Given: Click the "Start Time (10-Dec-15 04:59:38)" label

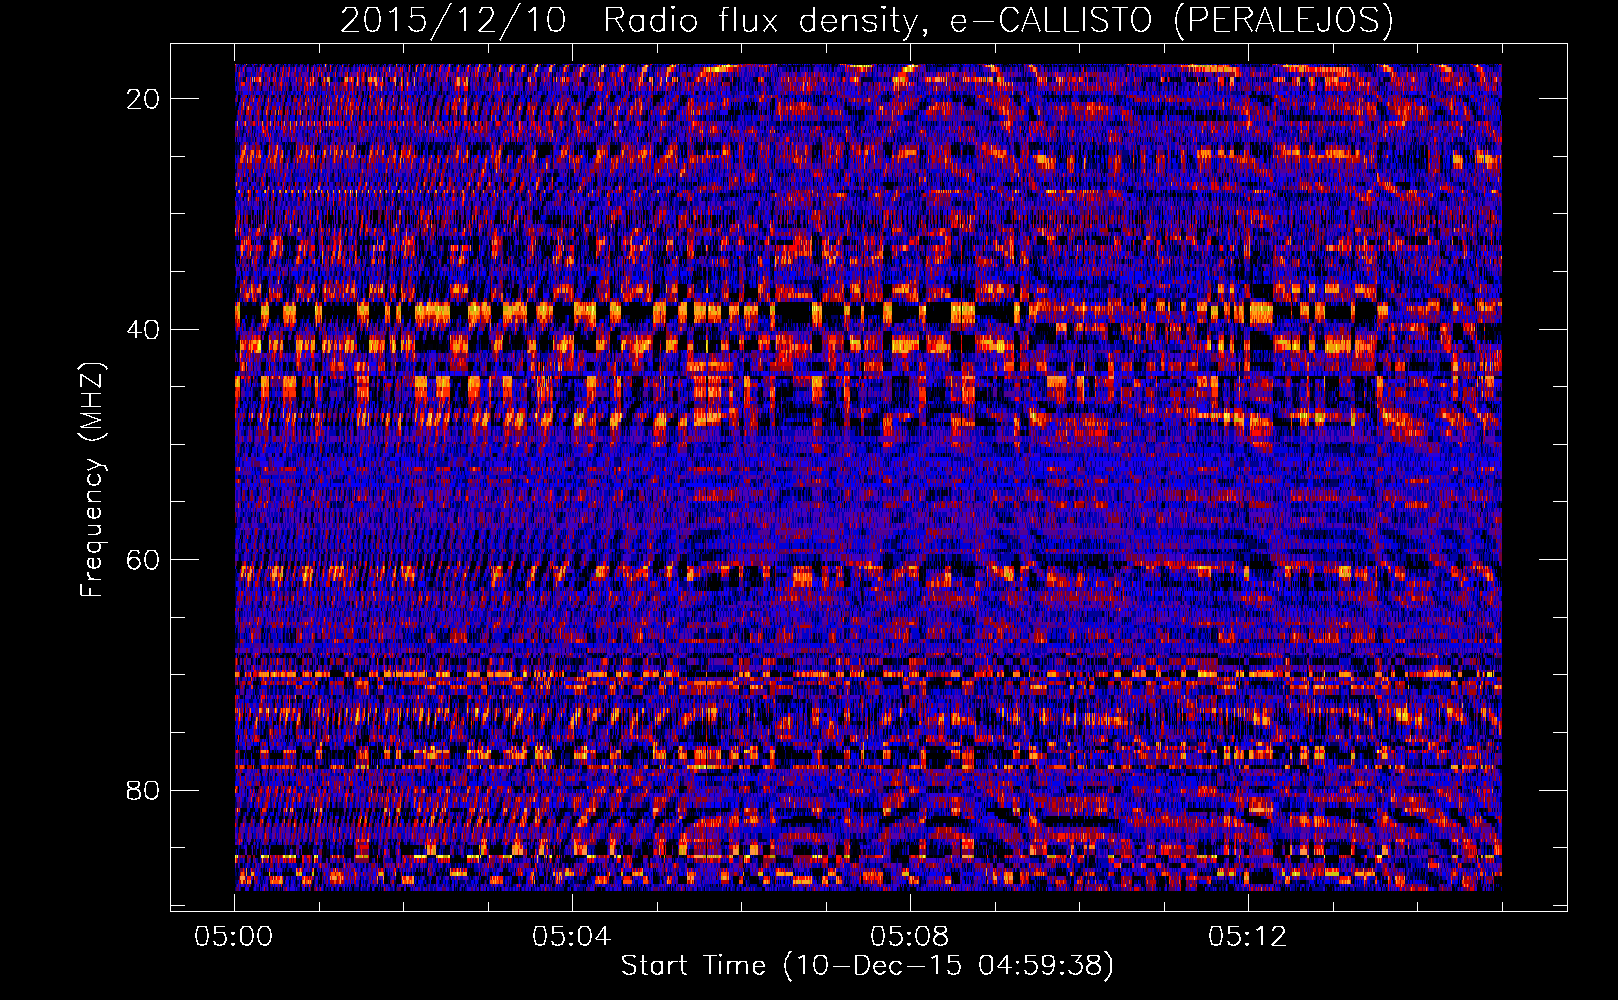Looking at the screenshot, I should pyautogui.click(x=867, y=966).
